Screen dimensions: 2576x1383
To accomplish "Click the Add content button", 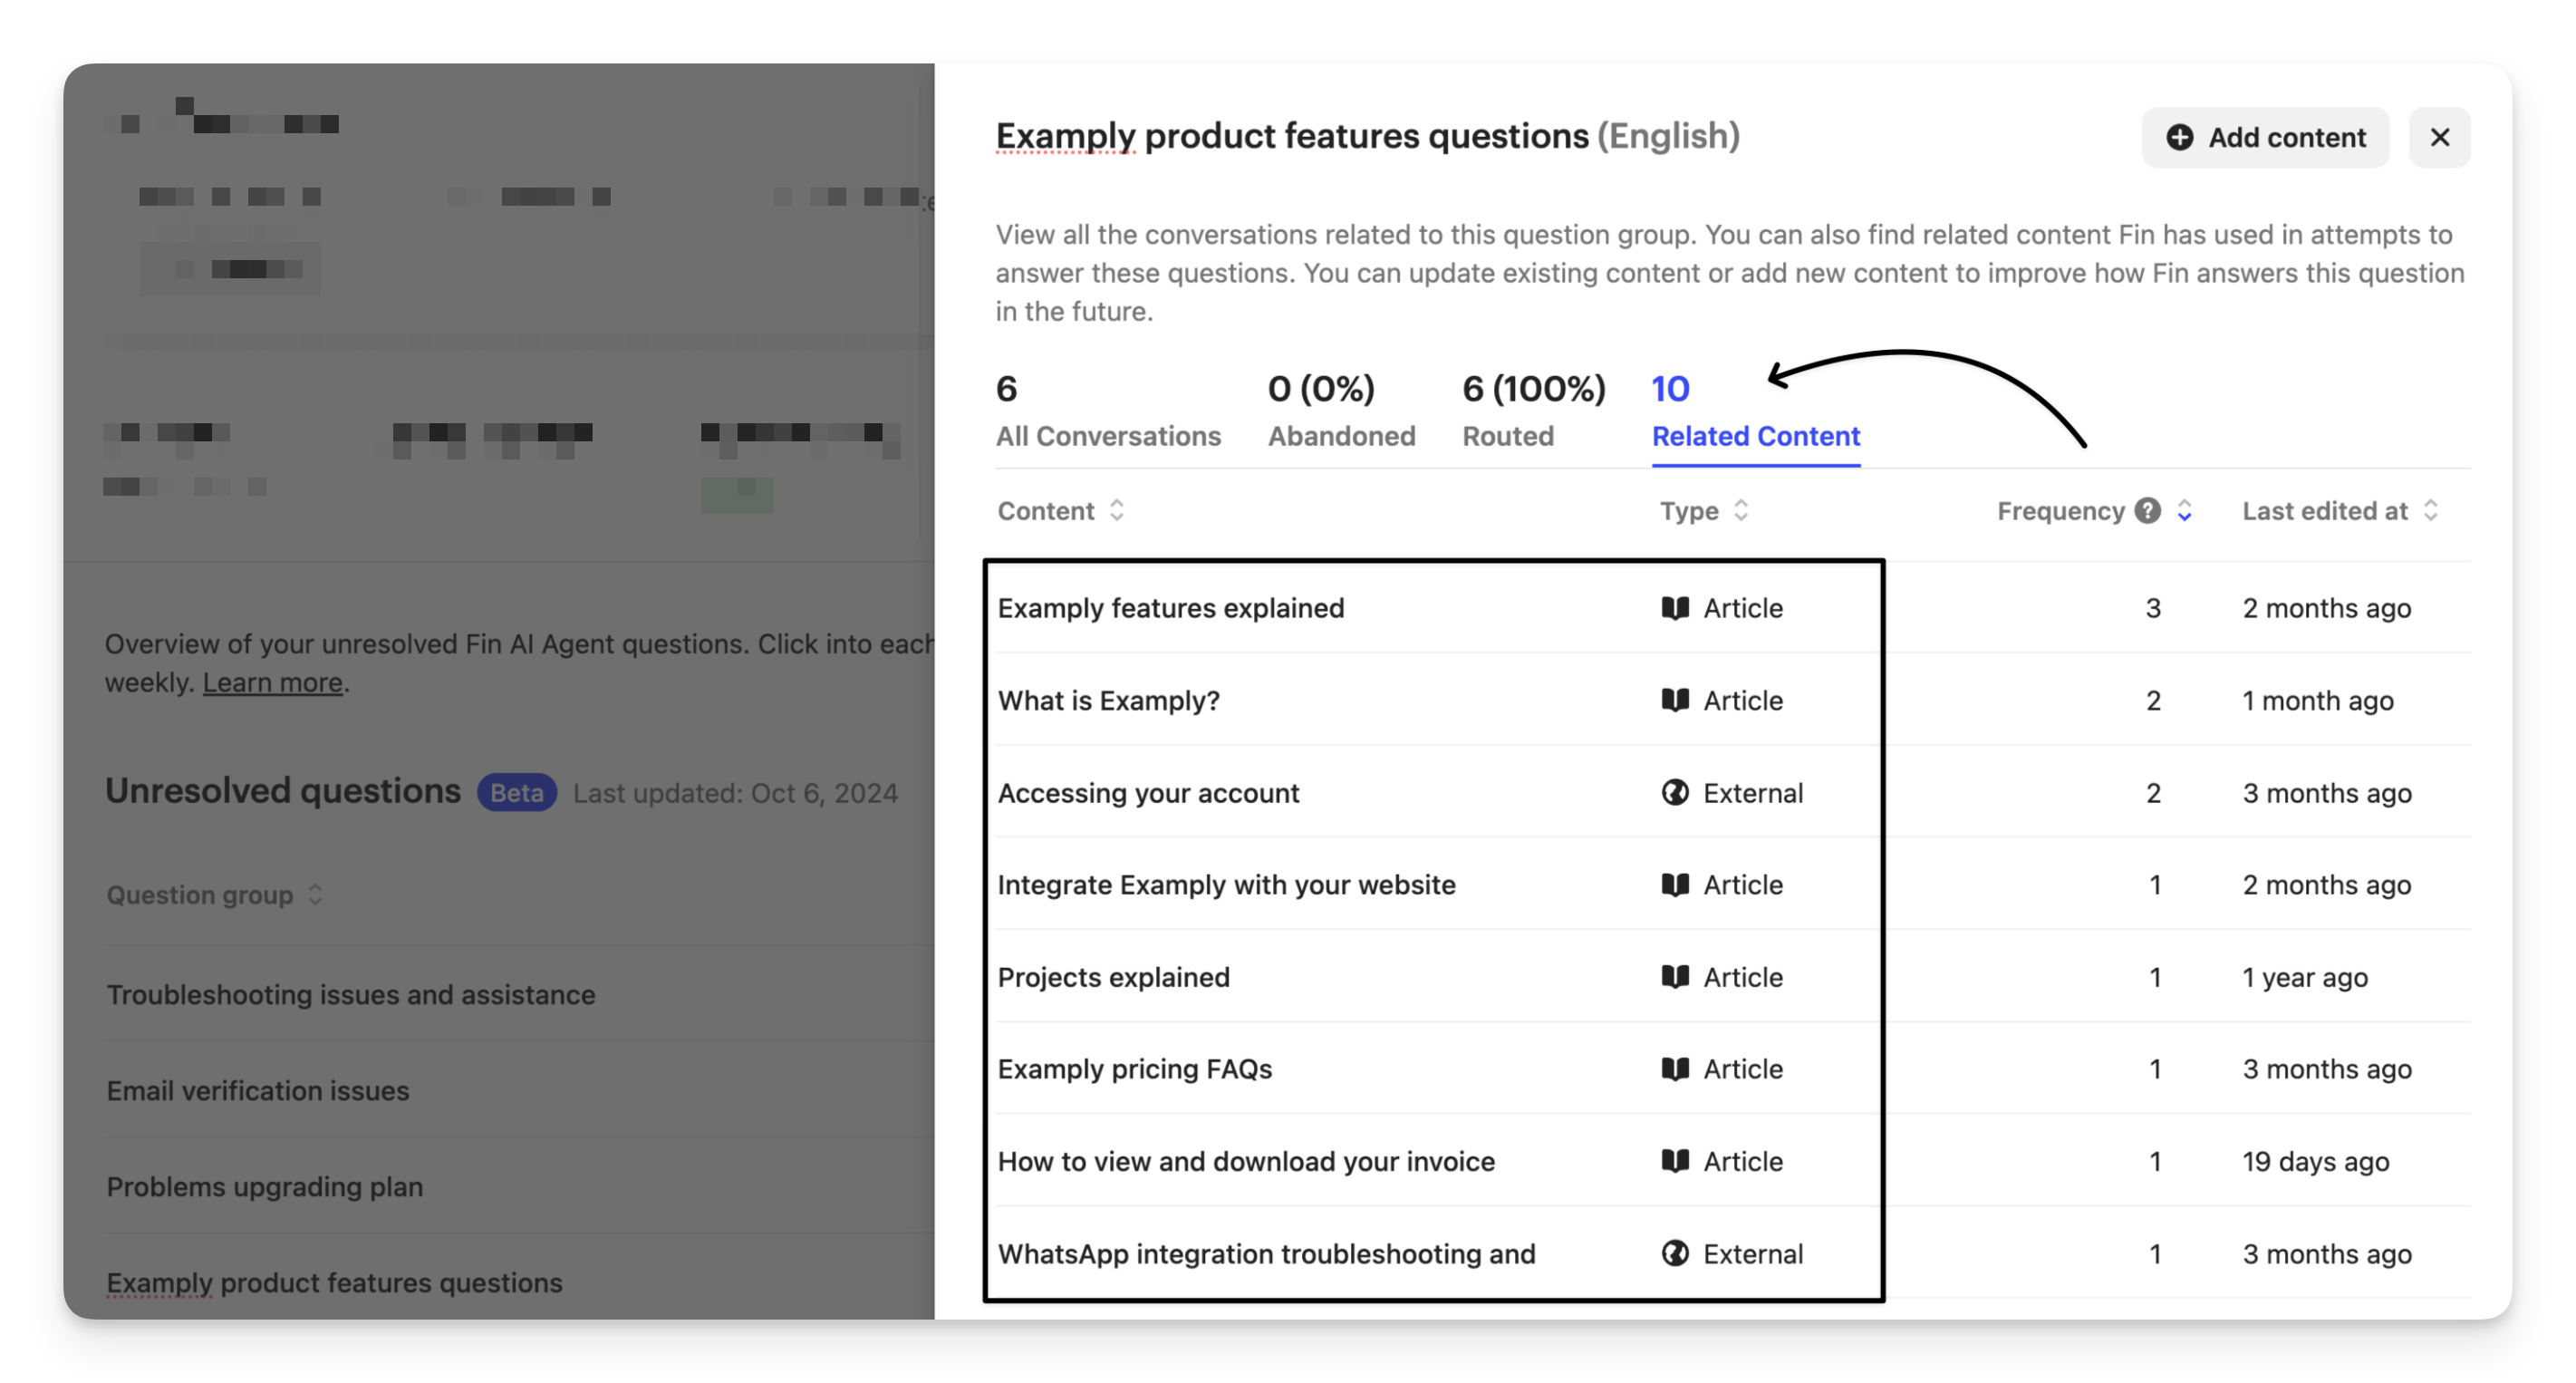I will [x=2265, y=137].
